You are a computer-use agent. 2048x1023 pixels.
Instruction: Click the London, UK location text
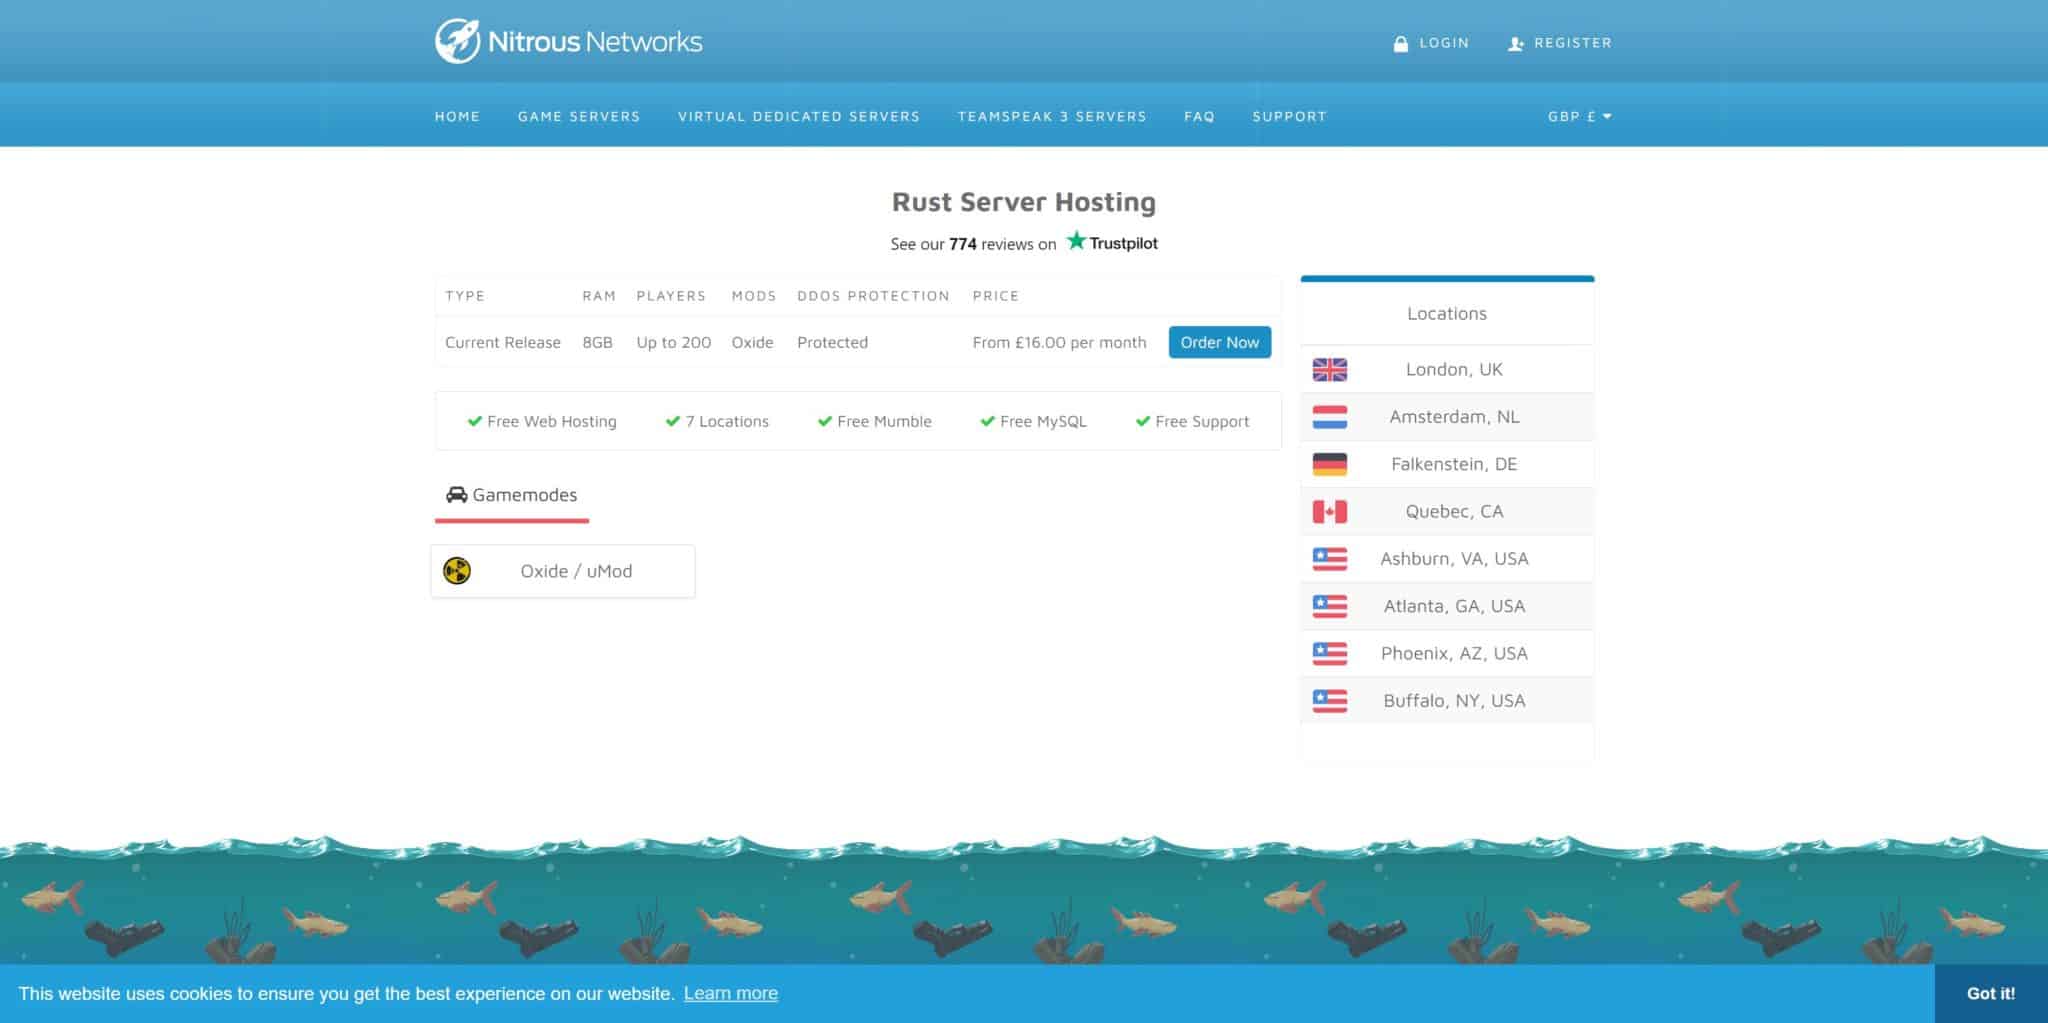point(1454,369)
